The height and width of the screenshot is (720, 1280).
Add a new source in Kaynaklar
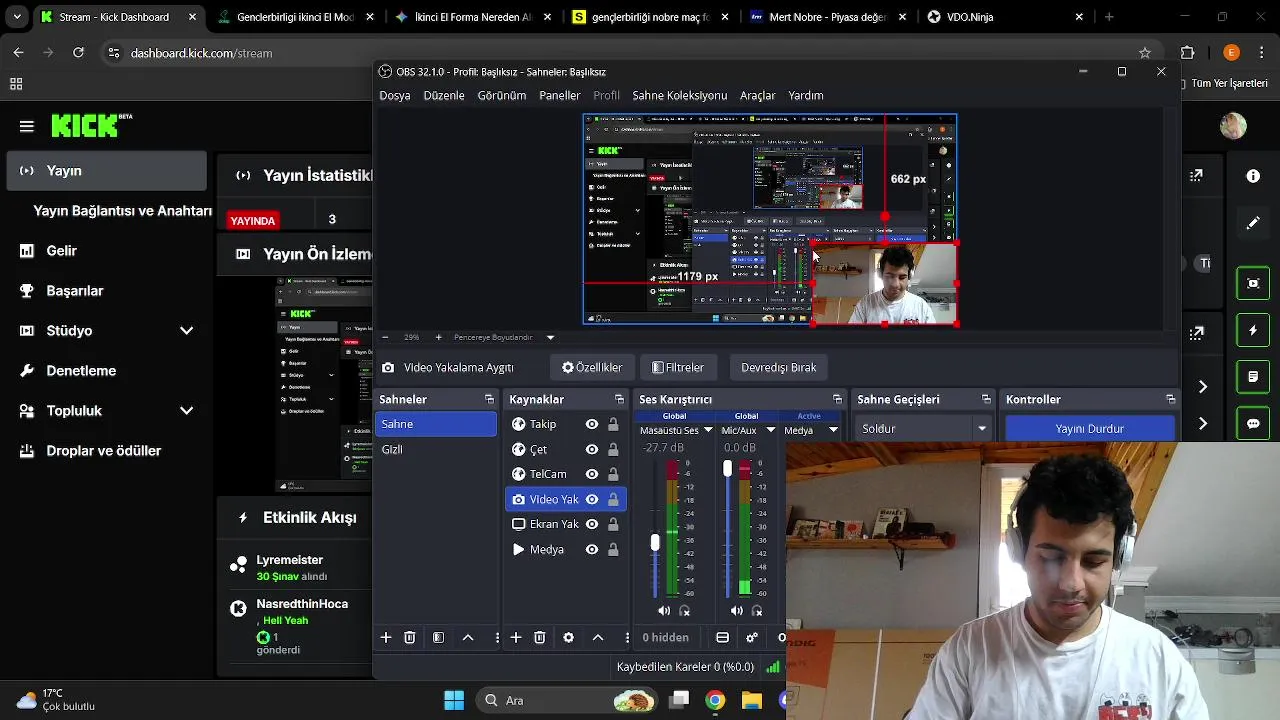click(x=516, y=637)
